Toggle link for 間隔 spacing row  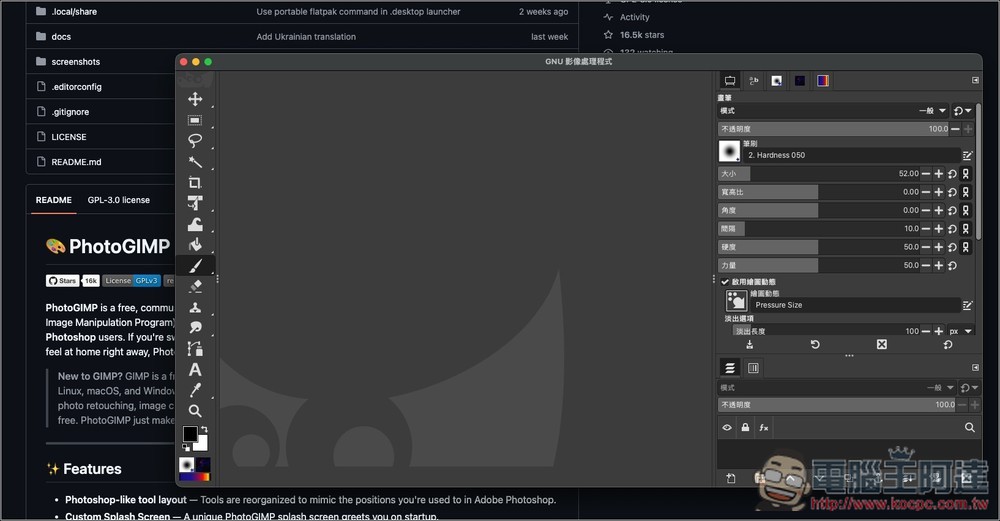966,228
